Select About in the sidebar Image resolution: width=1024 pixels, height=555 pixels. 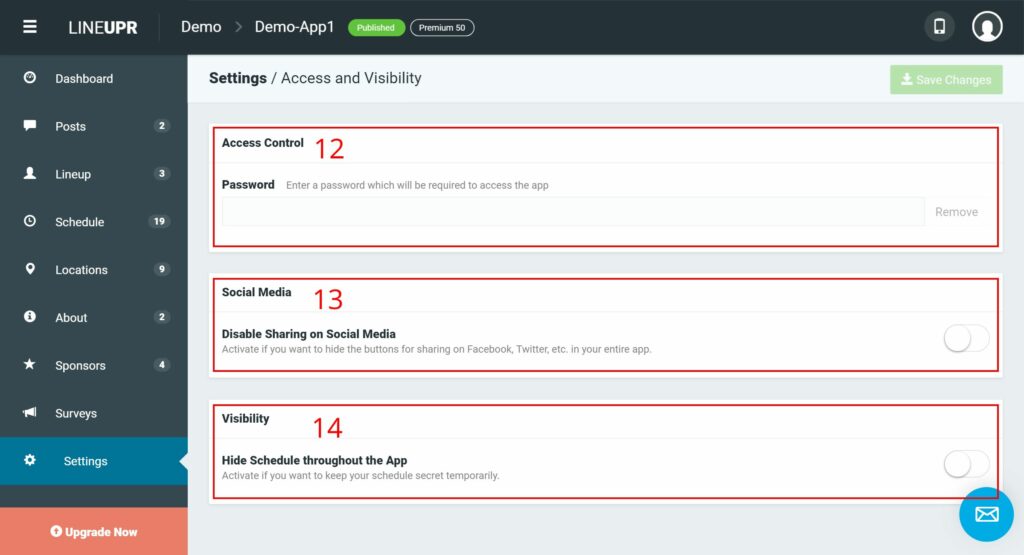coord(93,317)
